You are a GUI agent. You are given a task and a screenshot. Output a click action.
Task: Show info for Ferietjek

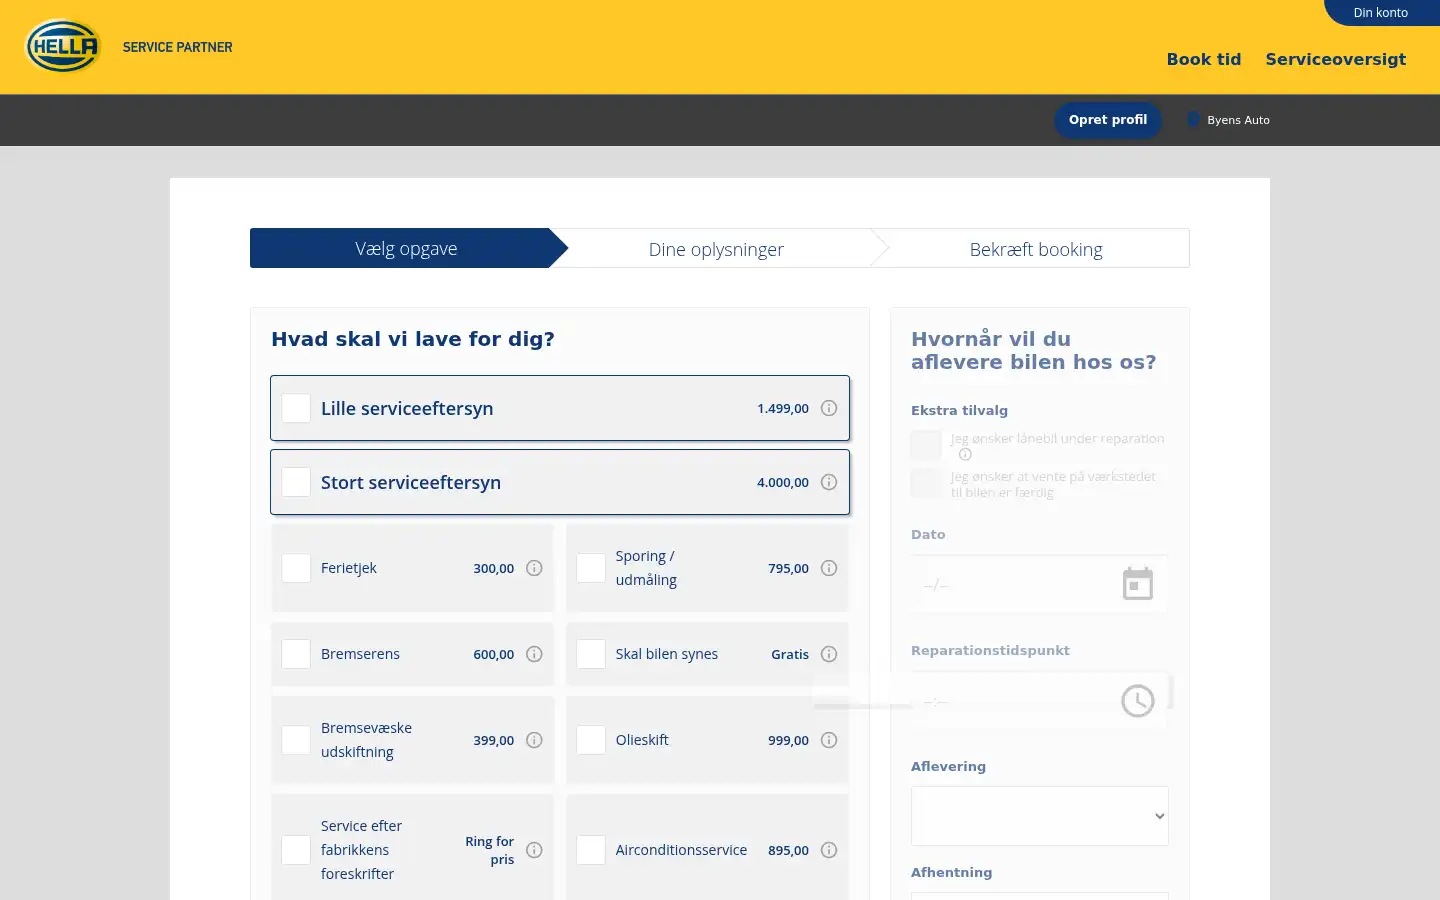[534, 568]
